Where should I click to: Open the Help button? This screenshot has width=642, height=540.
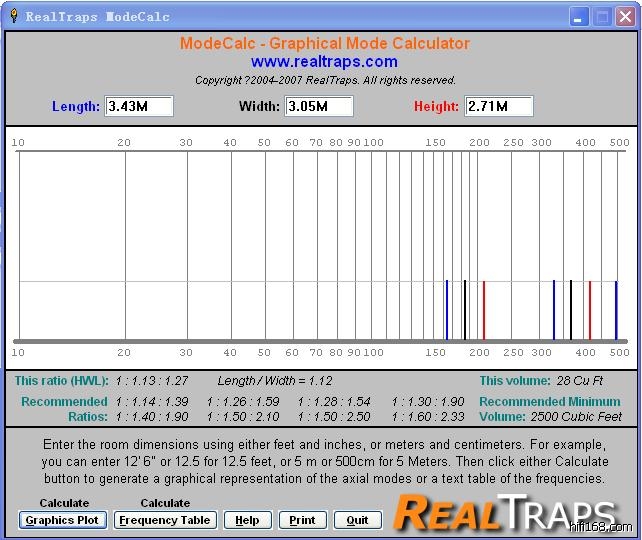point(247,520)
